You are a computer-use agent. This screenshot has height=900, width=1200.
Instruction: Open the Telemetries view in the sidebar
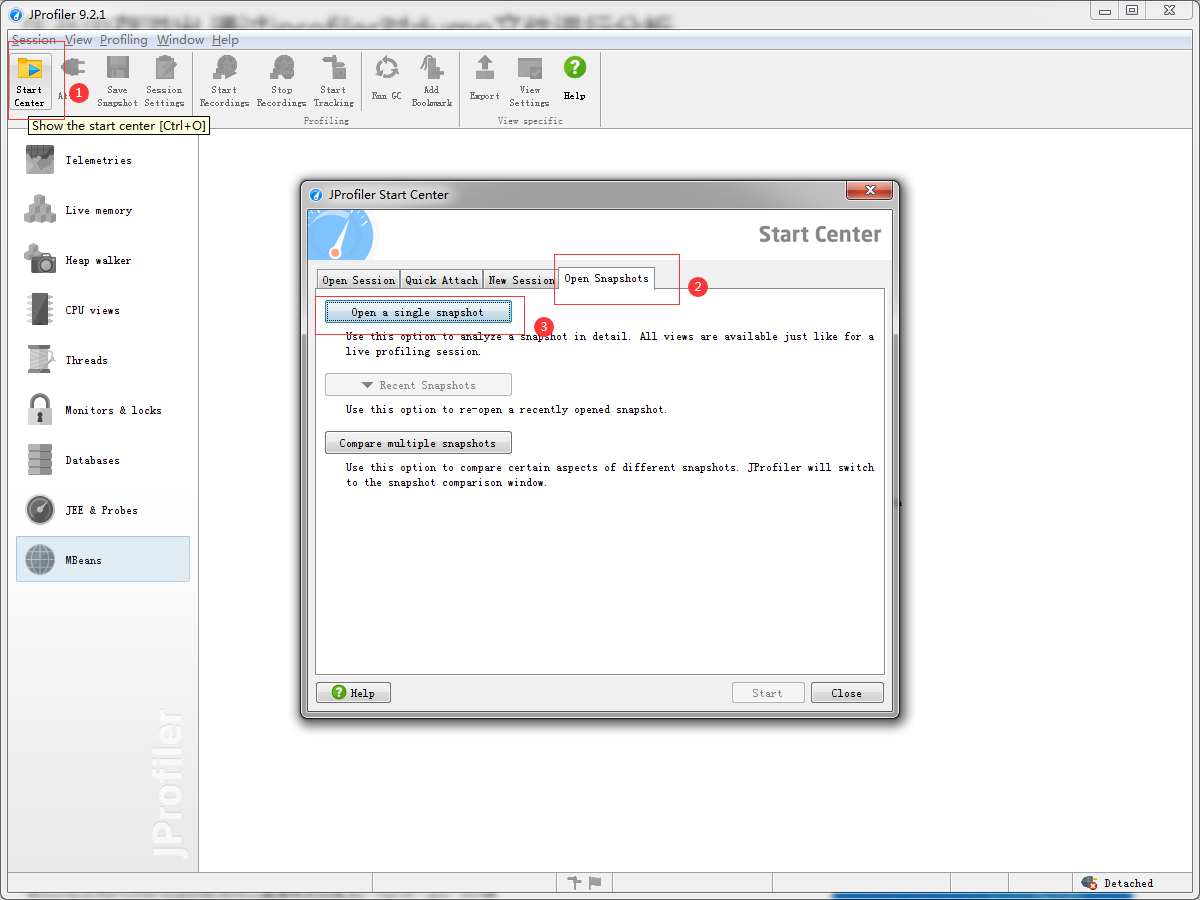pos(97,160)
